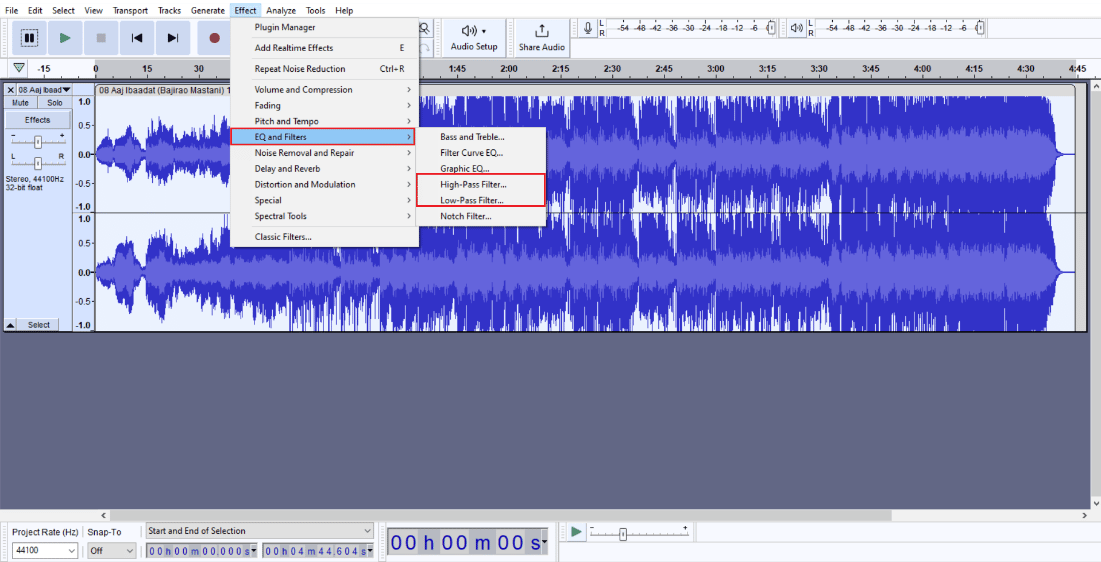Open selection end time format arrow
This screenshot has width=1101, height=562.
370,551
